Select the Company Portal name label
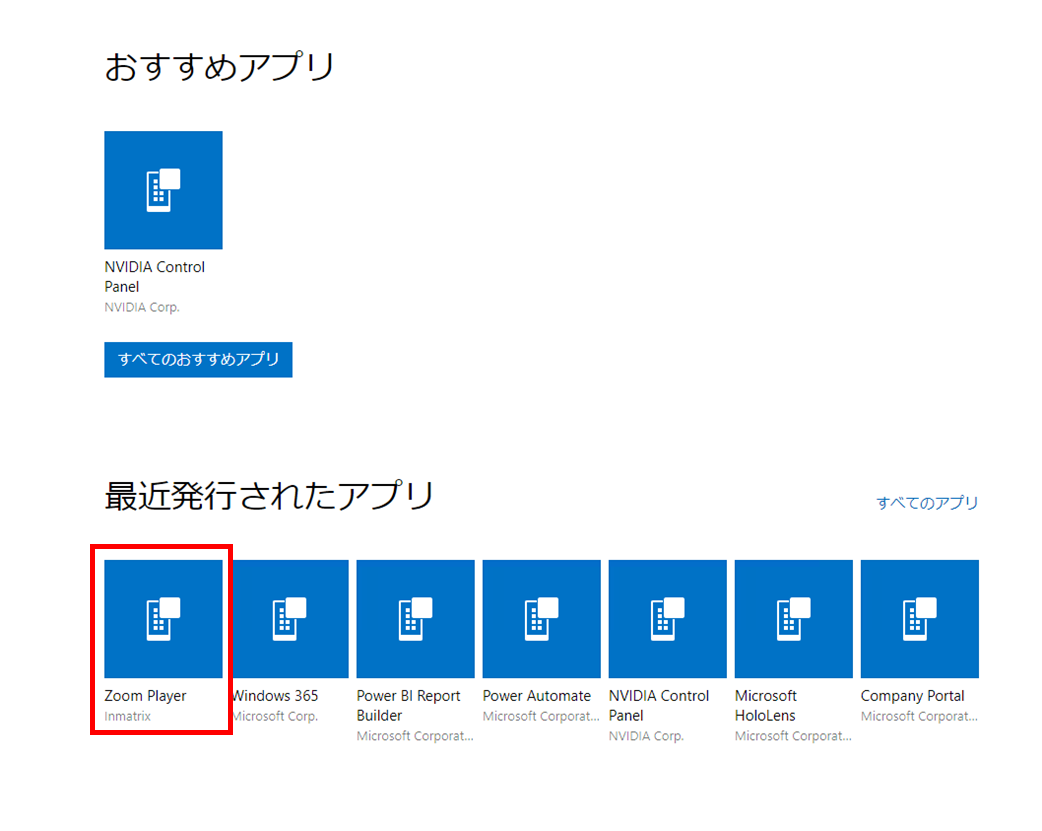The height and width of the screenshot is (831, 1042). [x=912, y=696]
